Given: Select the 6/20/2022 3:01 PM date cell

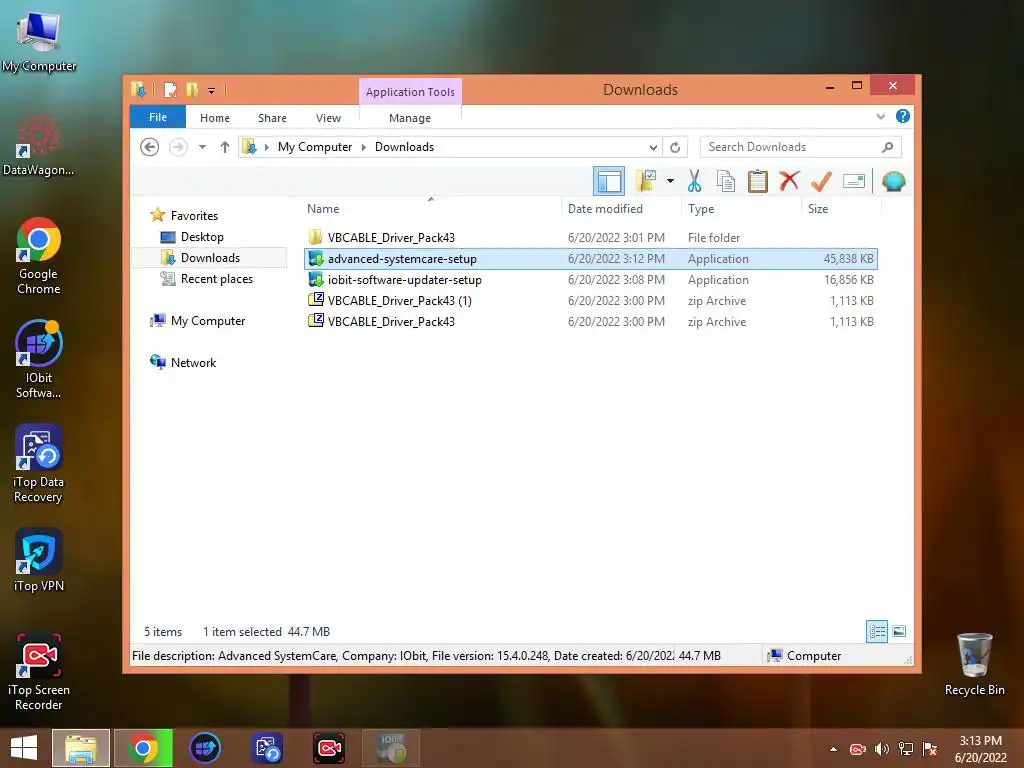Looking at the screenshot, I should click(616, 238).
